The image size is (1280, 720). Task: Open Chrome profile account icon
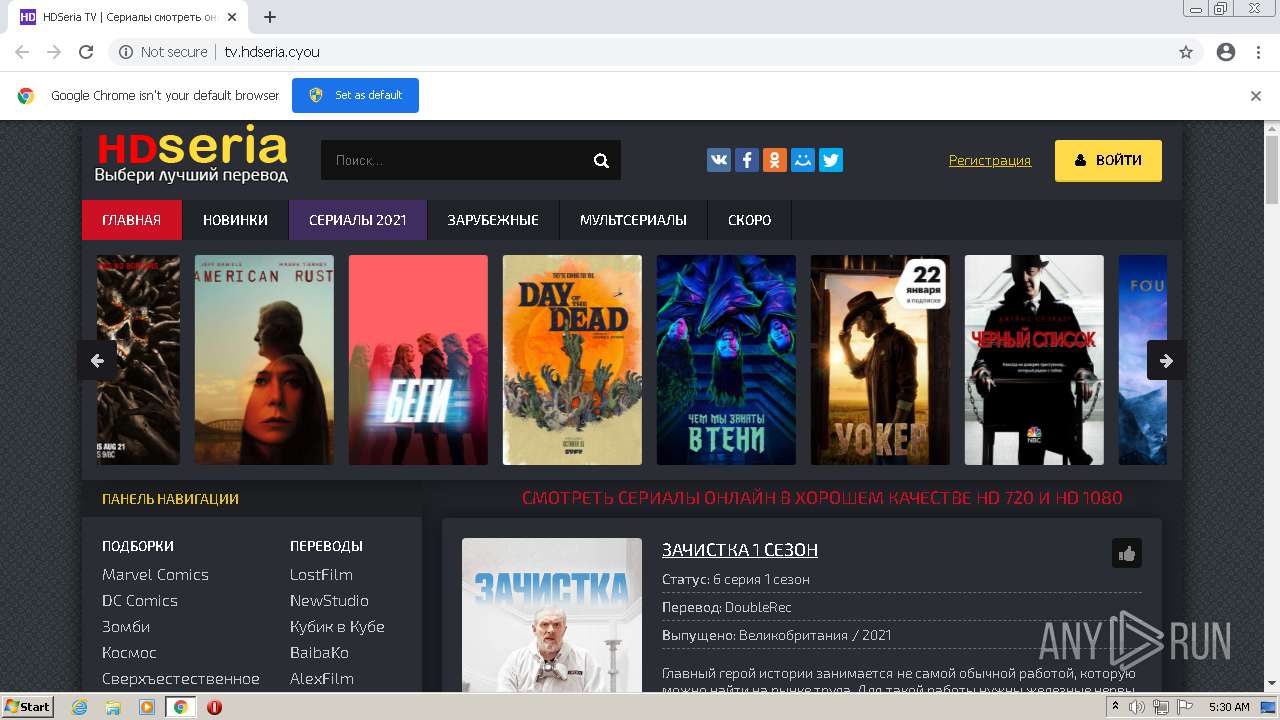(1226, 52)
